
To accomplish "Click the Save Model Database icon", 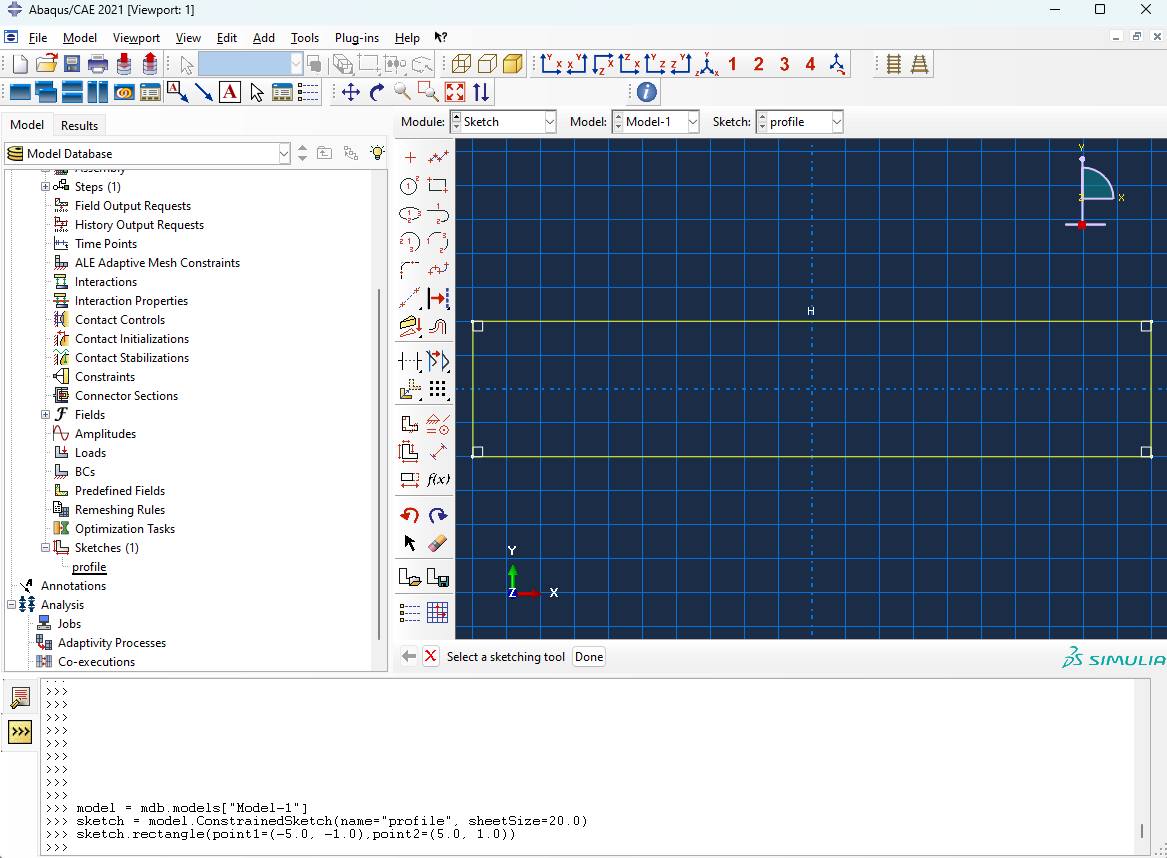I will pyautogui.click(x=72, y=64).
